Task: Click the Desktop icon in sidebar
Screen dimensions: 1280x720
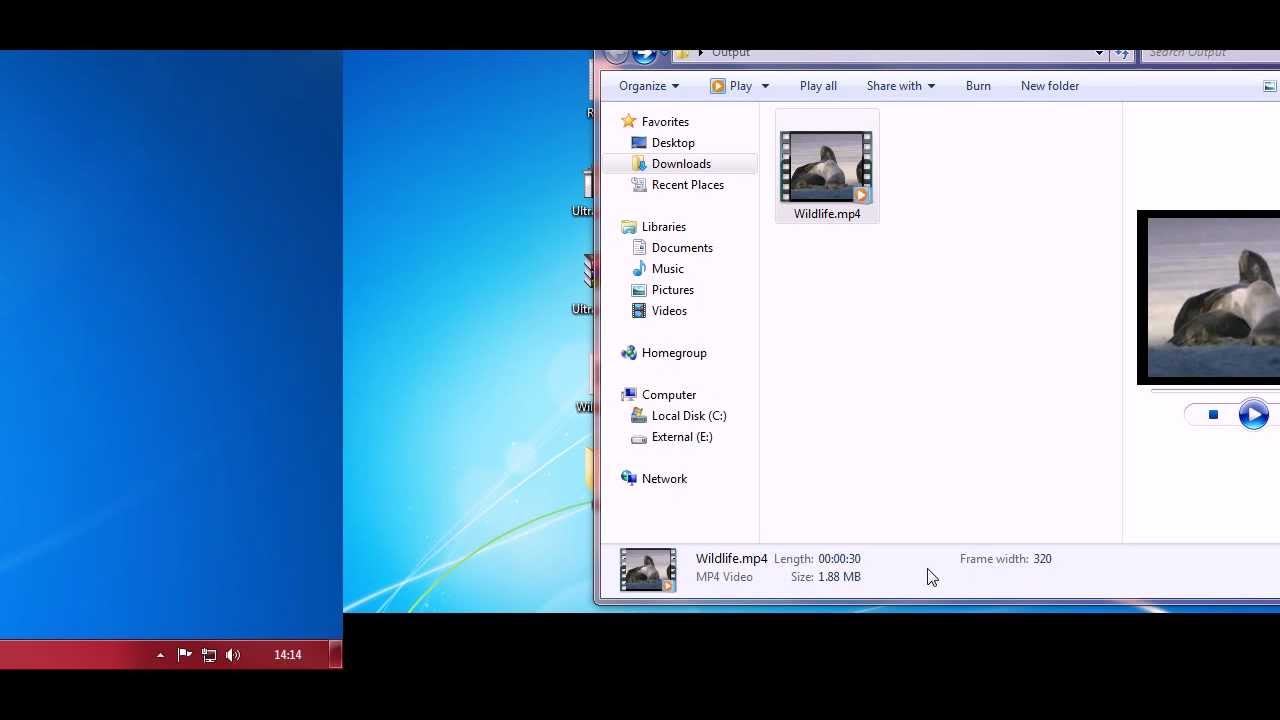Action: coord(639,143)
